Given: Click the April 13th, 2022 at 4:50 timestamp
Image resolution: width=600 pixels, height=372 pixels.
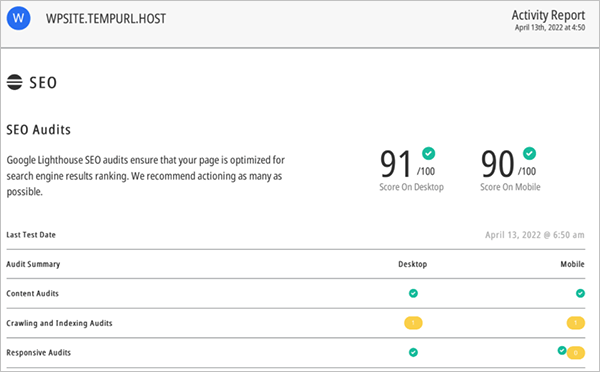Looking at the screenshot, I should pyautogui.click(x=550, y=28).
